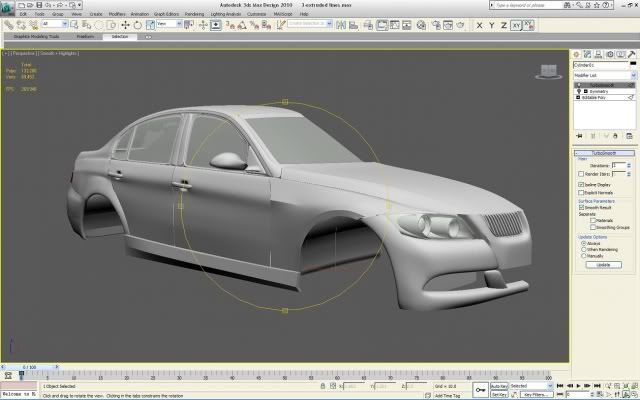640x400 pixels.
Task: Switch to the Freeform ribbon tab
Action: click(x=85, y=37)
